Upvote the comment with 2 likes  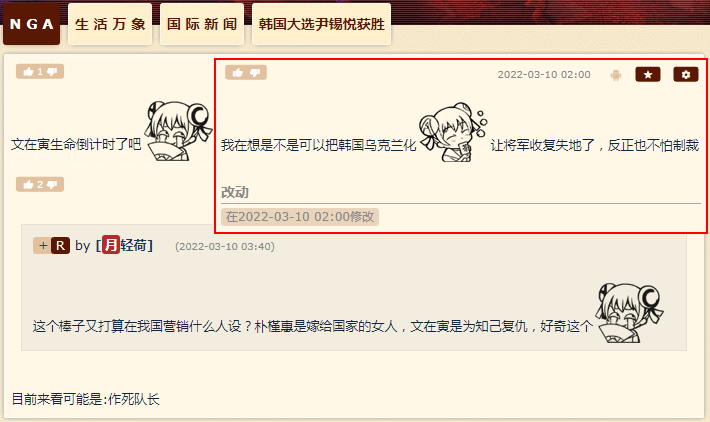pyautogui.click(x=29, y=184)
